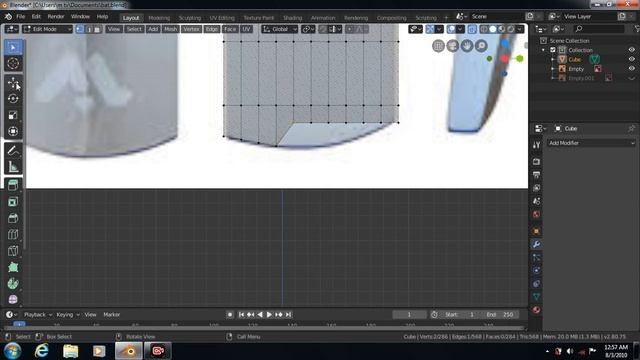
Task: Jump to the timeline end frame button
Action: 288,314
